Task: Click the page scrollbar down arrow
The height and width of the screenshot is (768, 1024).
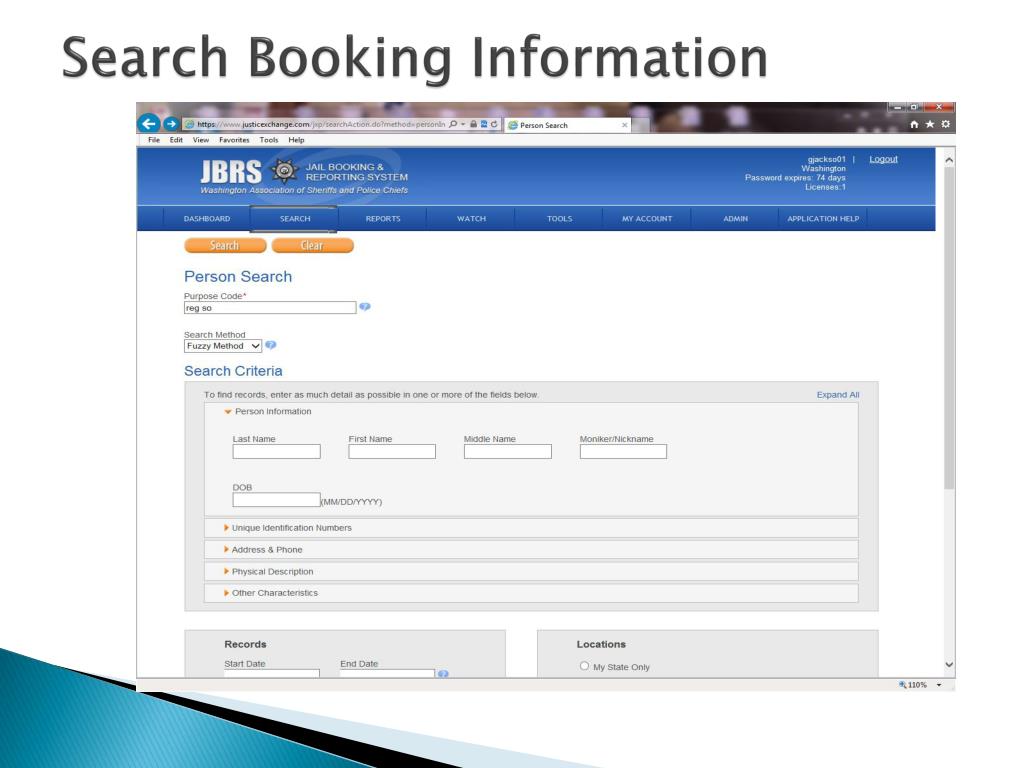Action: tap(949, 665)
